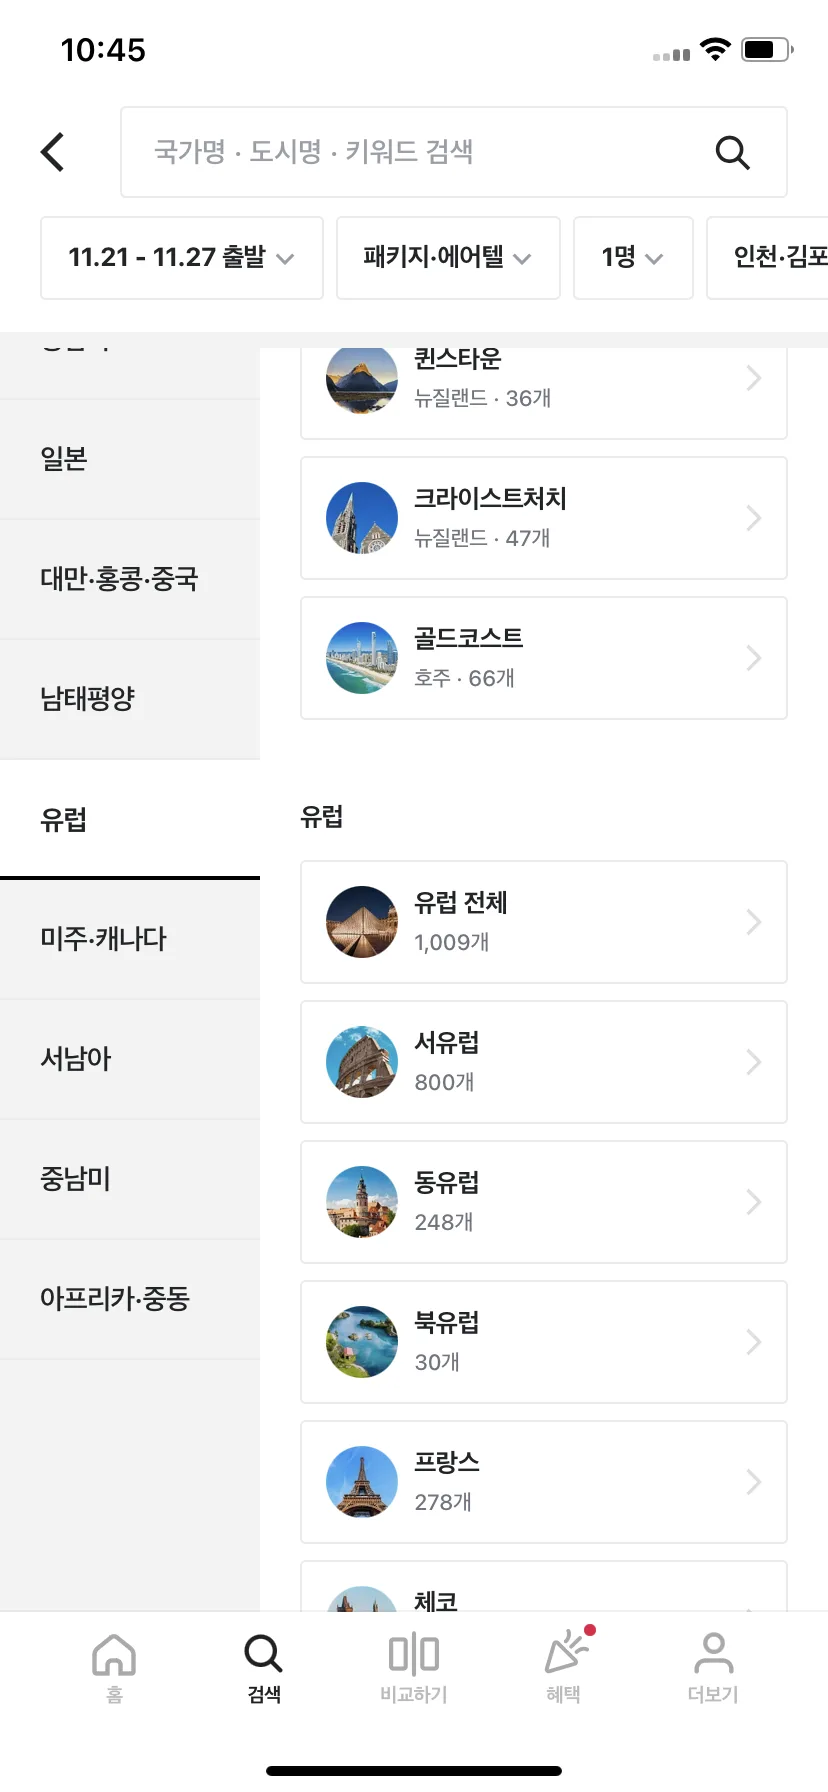Image resolution: width=828 pixels, height=1792 pixels.
Task: Open the 더보기 profile icon
Action: pos(713,1655)
